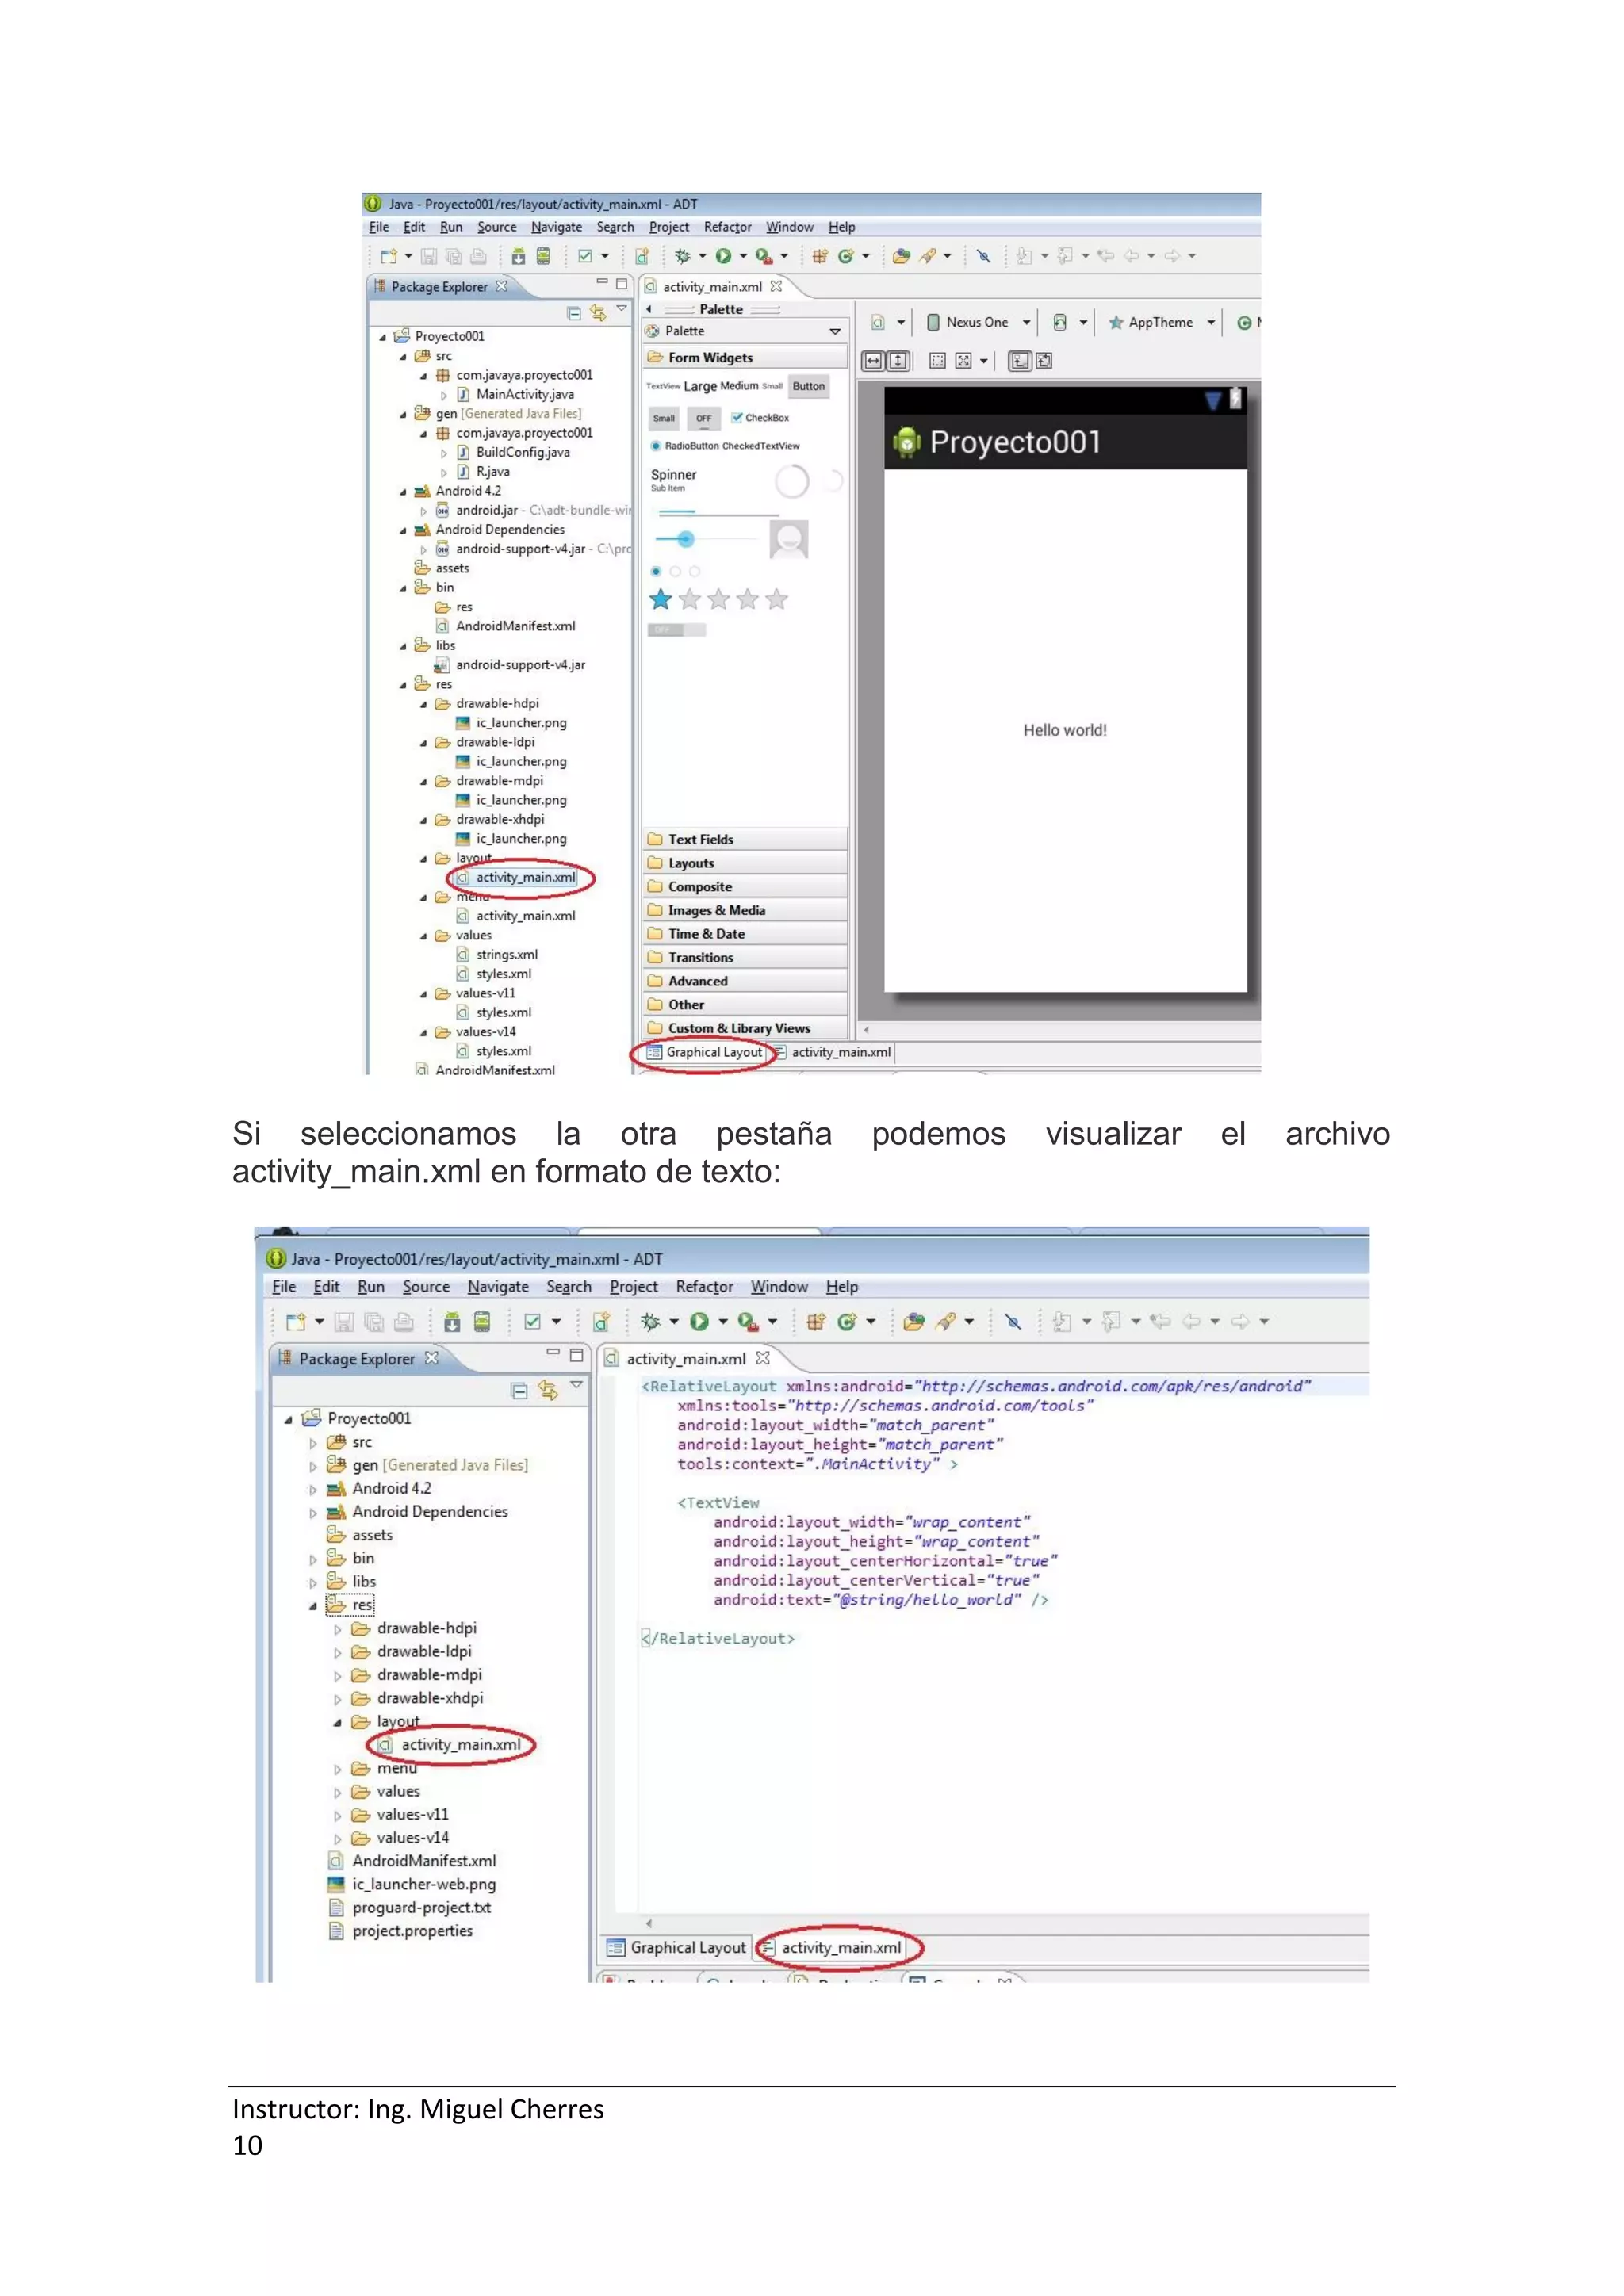This screenshot has height=2296, width=1624.
Task: Click Search flashlight icon in lower toolbar
Action: coord(945,1322)
